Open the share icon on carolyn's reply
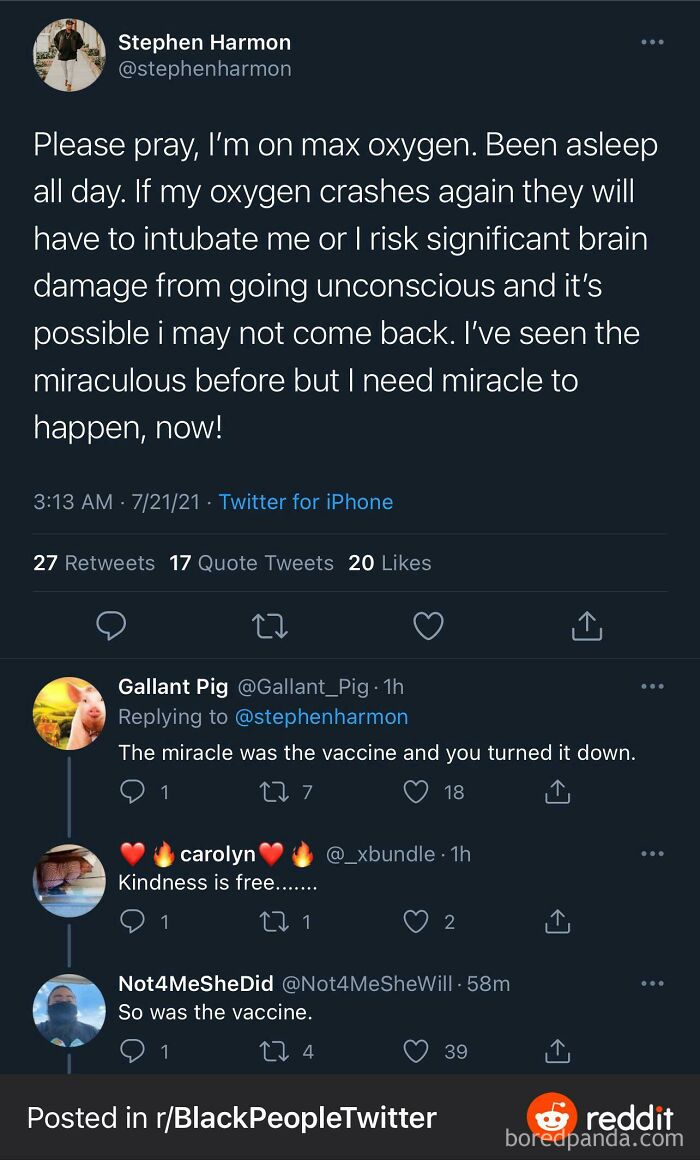Viewport: 700px width, 1160px height. coord(556,921)
